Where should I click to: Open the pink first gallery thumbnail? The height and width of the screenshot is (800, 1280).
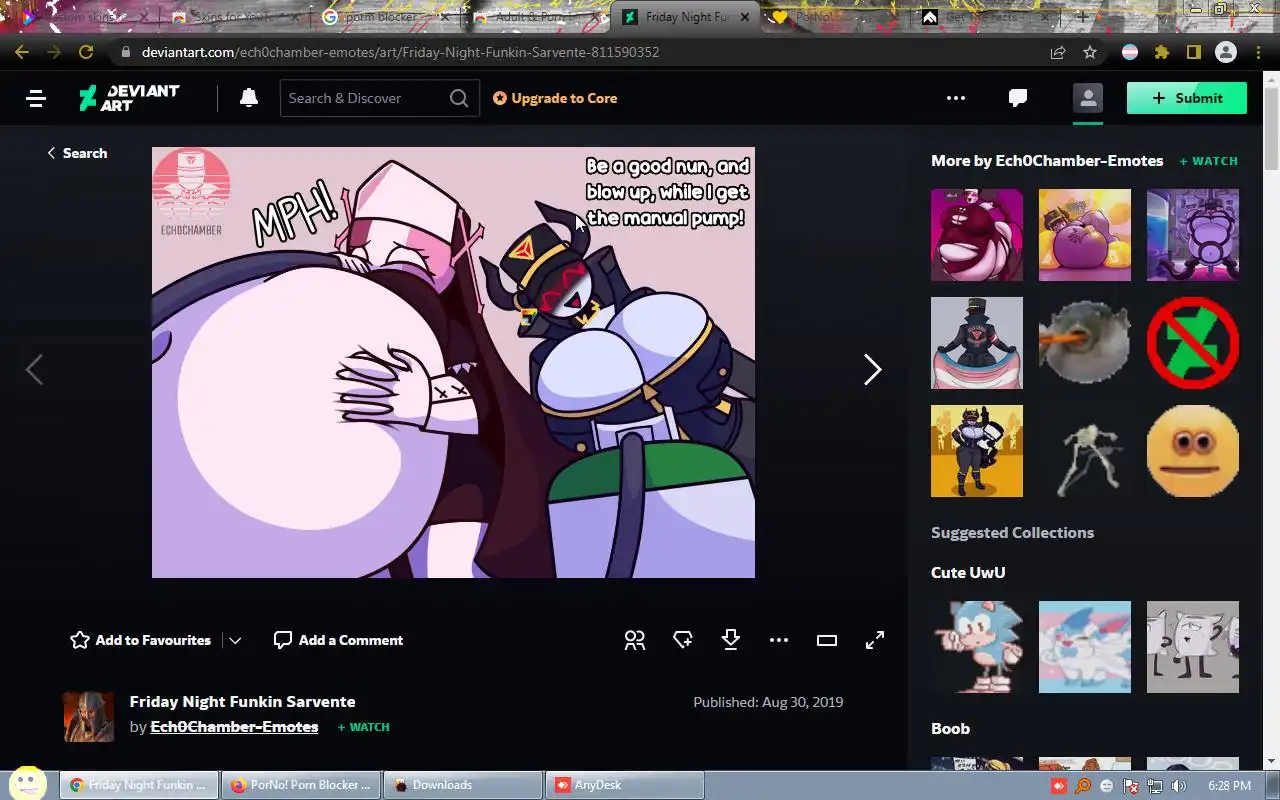(977, 235)
